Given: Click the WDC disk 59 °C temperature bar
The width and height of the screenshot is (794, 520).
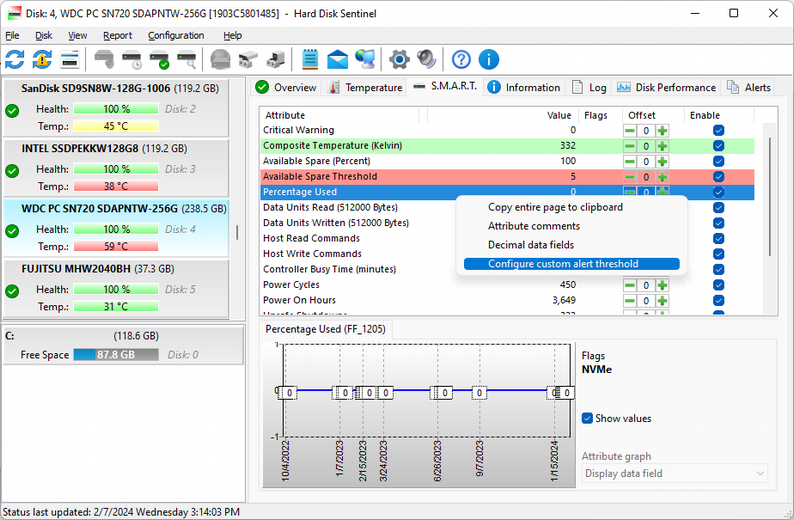Looking at the screenshot, I should click(x=116, y=247).
